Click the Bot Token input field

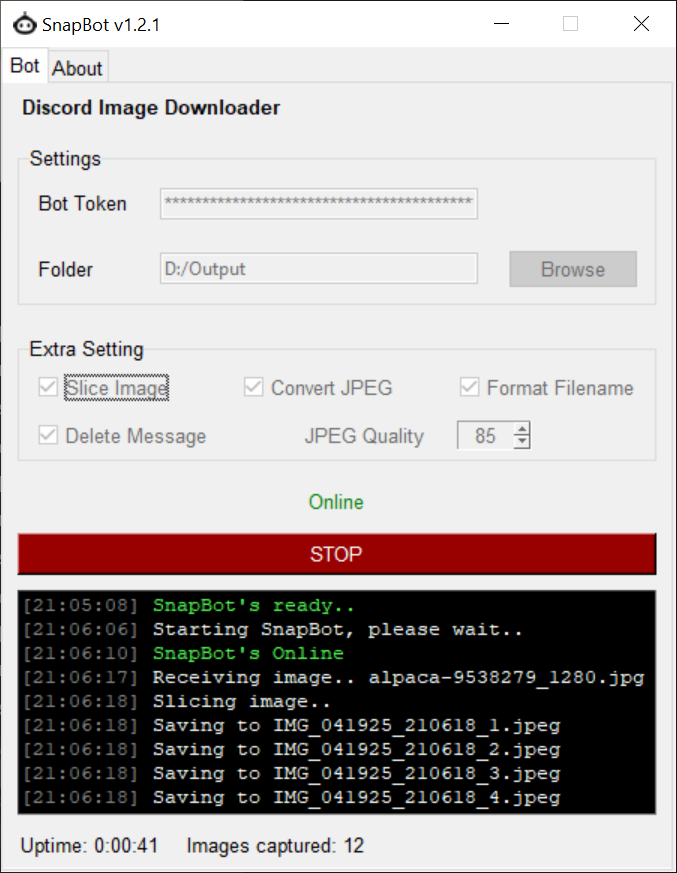coord(318,203)
